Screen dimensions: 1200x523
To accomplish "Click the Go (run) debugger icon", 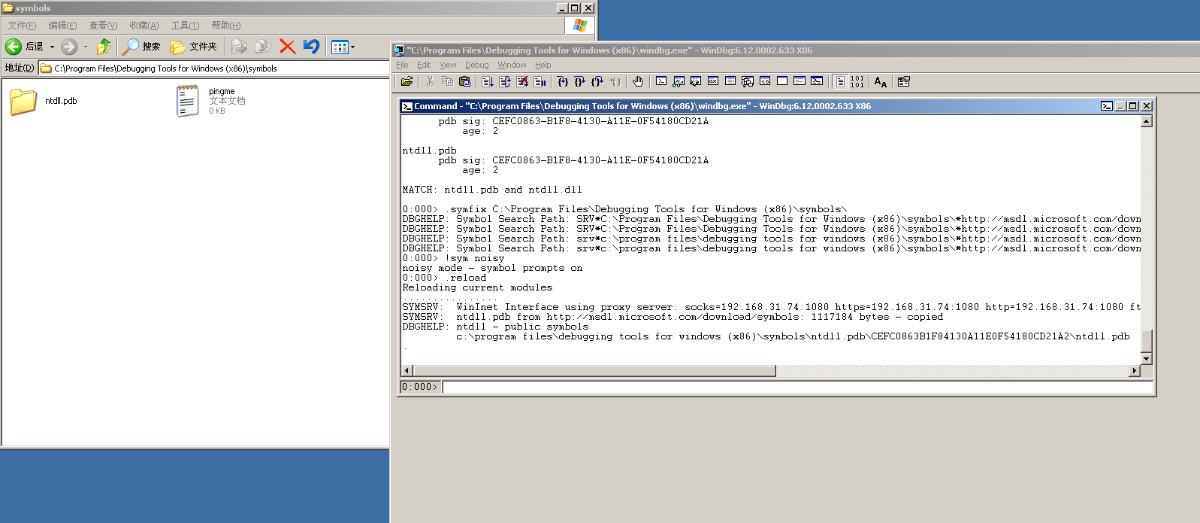I will [x=486, y=81].
